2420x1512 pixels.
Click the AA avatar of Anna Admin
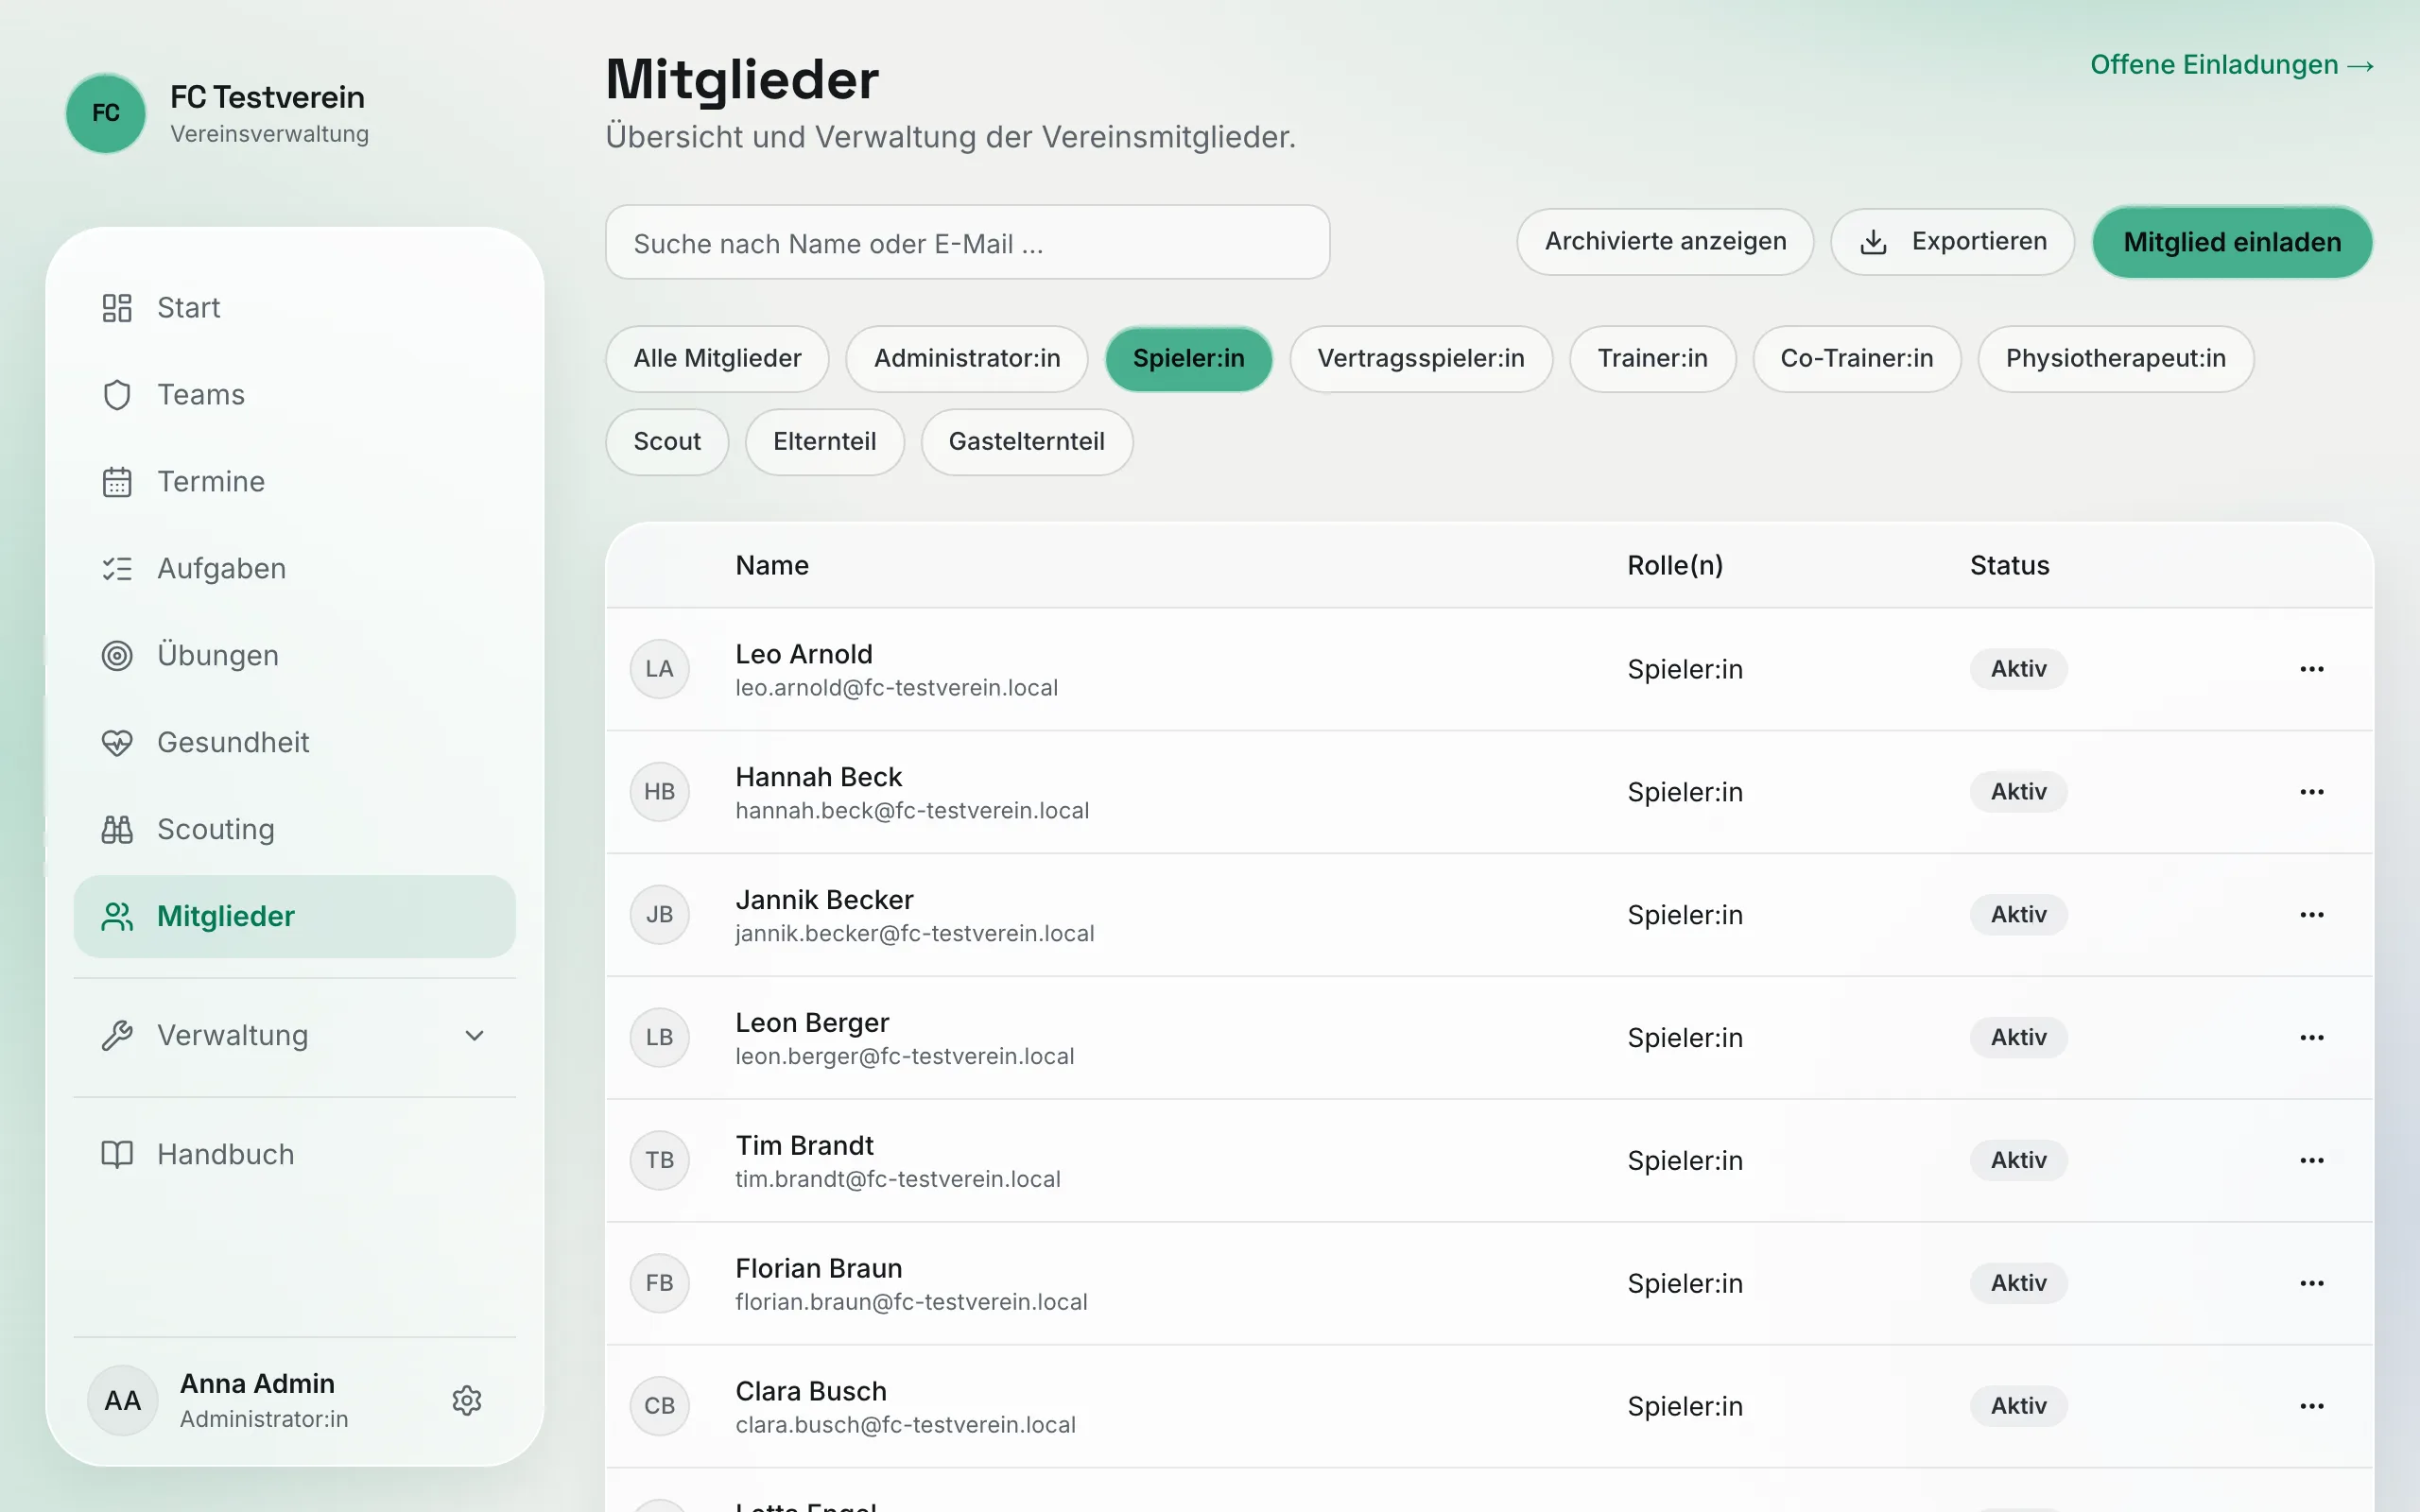click(x=123, y=1401)
